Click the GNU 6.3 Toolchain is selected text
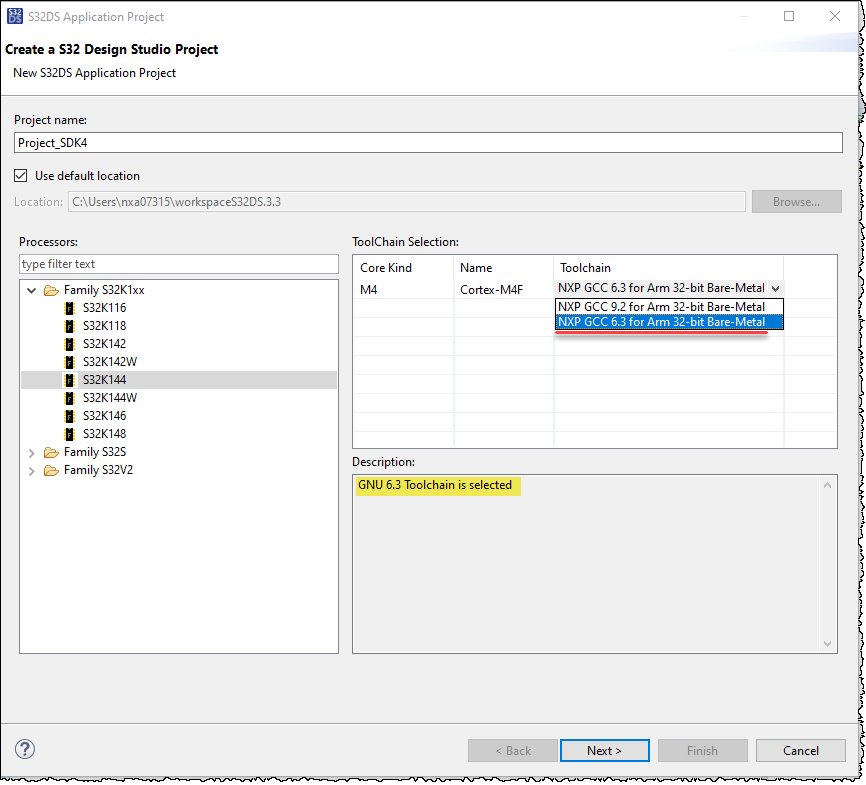Viewport: 866px width, 785px height. [435, 485]
